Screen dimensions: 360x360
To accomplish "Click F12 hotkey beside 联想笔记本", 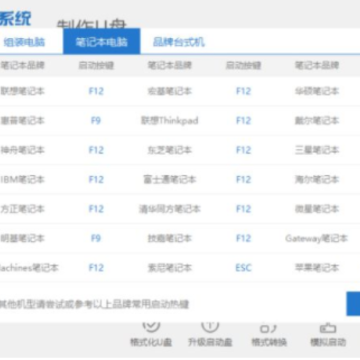I will click(x=96, y=91).
